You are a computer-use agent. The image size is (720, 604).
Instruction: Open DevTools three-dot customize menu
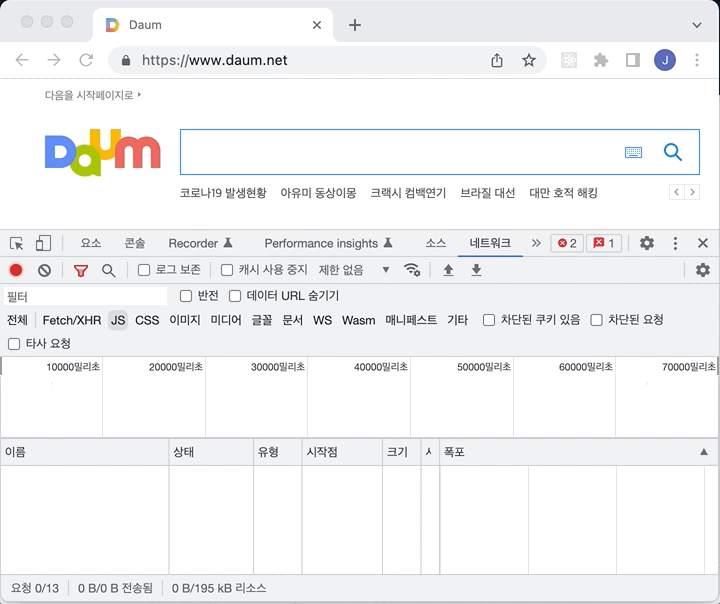(x=675, y=243)
